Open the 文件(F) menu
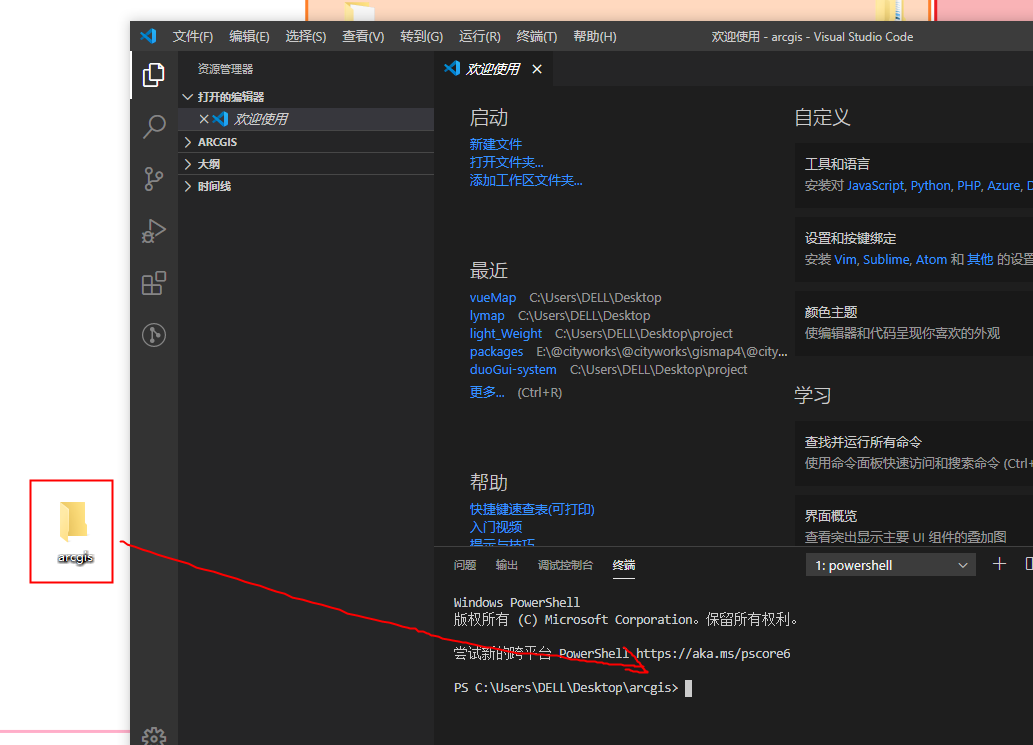The image size is (1033, 745). [193, 37]
